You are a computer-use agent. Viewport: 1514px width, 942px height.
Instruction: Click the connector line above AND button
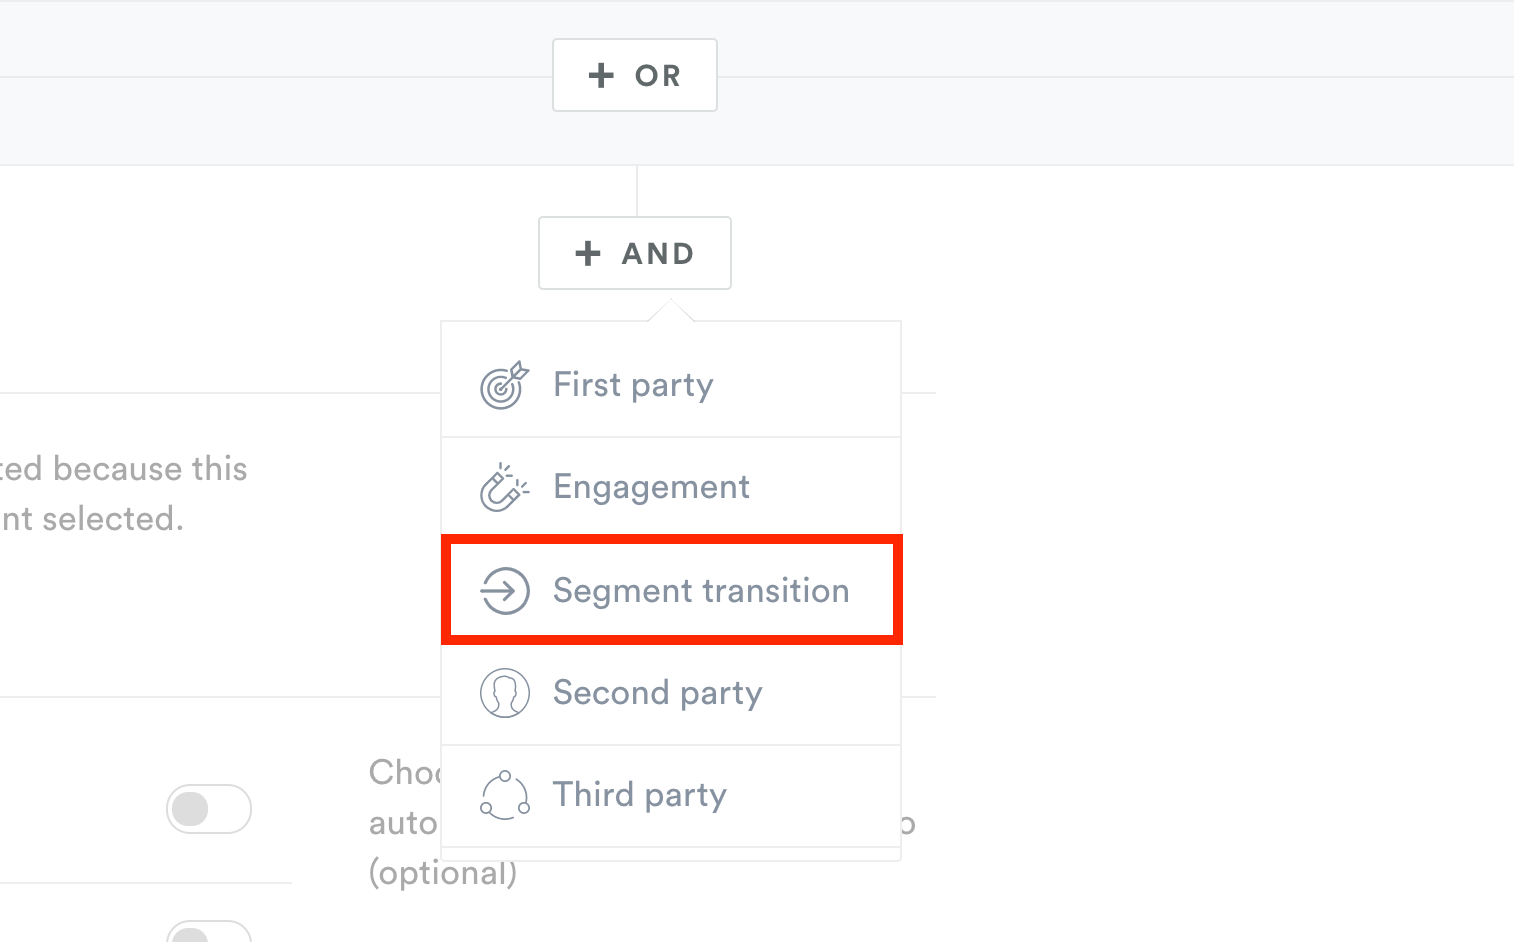(x=637, y=191)
